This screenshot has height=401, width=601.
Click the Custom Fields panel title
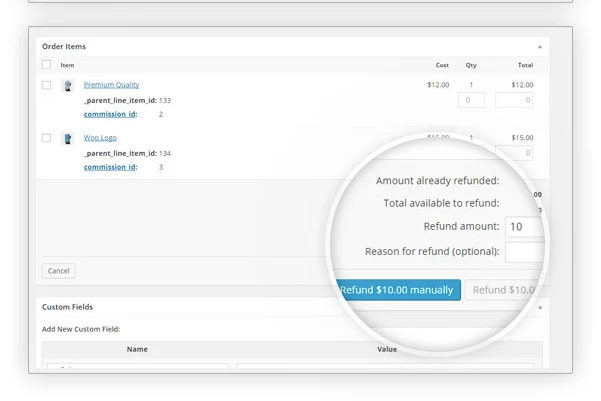67,307
